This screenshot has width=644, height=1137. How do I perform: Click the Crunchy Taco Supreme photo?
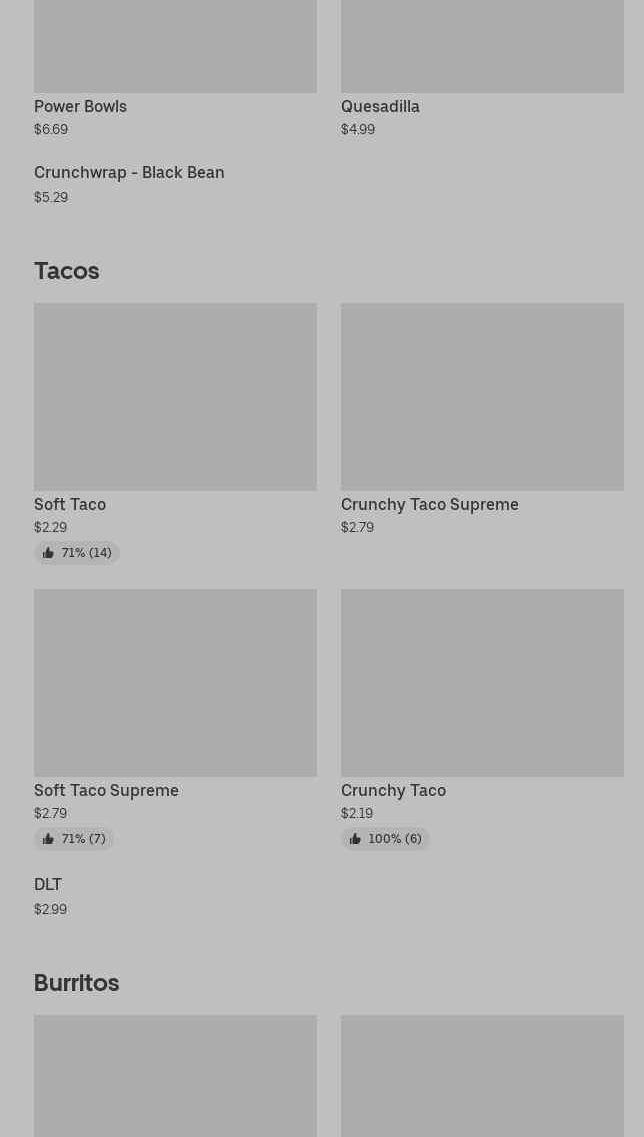(x=482, y=396)
